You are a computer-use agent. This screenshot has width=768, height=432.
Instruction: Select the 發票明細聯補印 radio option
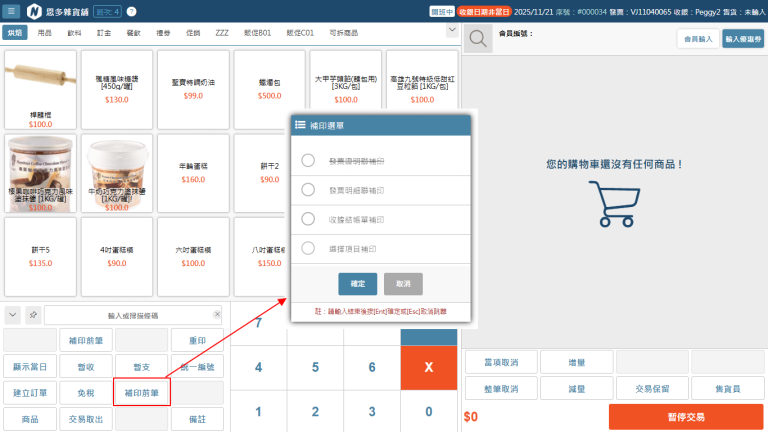308,188
